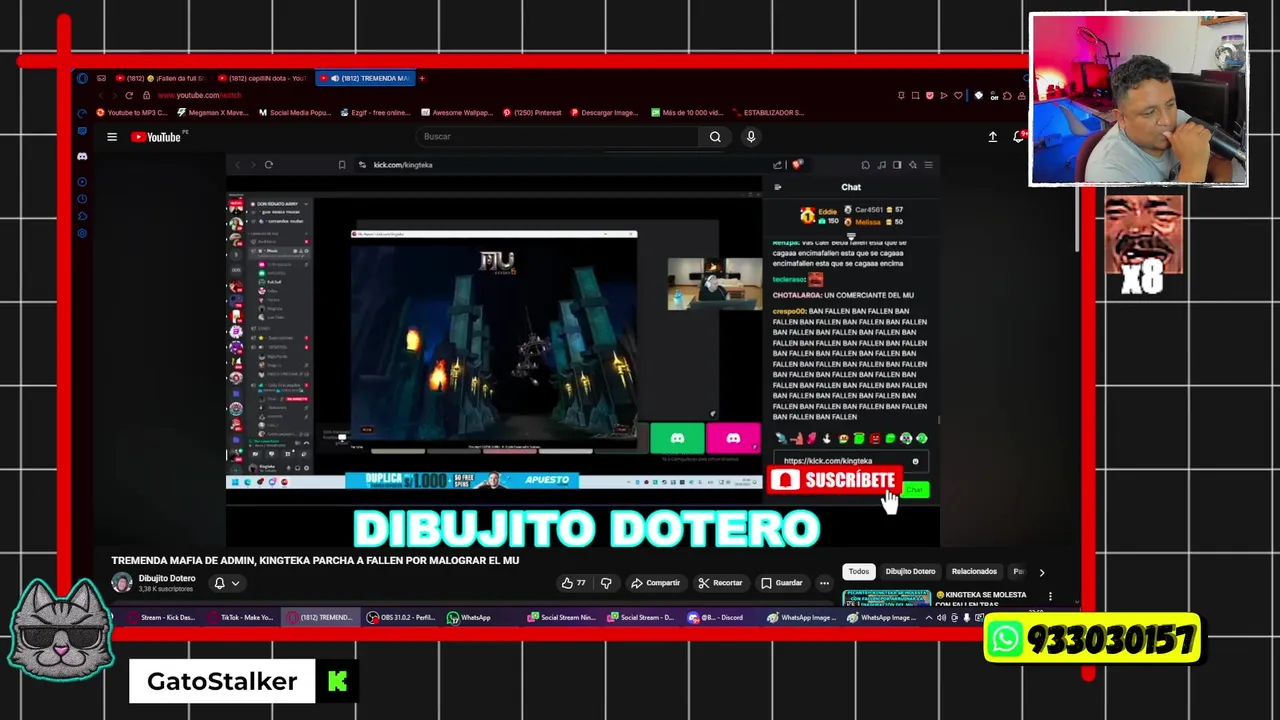The height and width of the screenshot is (720, 1280).
Task: Open the YouTube guide hamburger menu
Action: tap(112, 137)
